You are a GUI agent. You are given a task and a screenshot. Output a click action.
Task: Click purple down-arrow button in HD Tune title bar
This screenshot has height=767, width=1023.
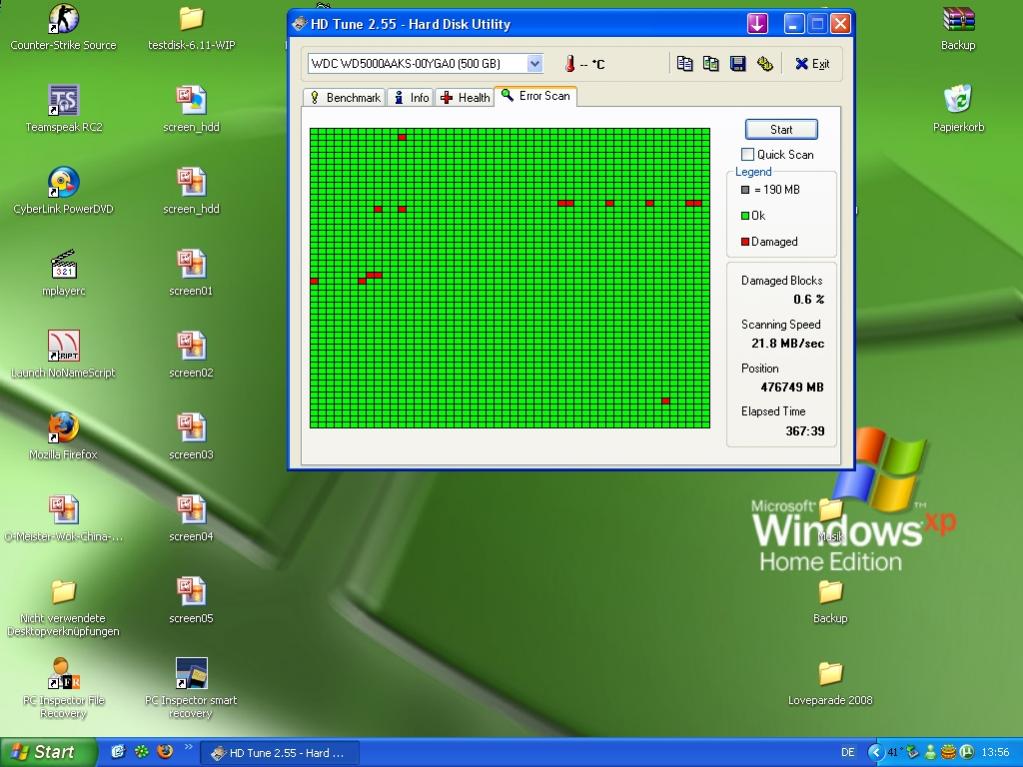click(x=757, y=24)
